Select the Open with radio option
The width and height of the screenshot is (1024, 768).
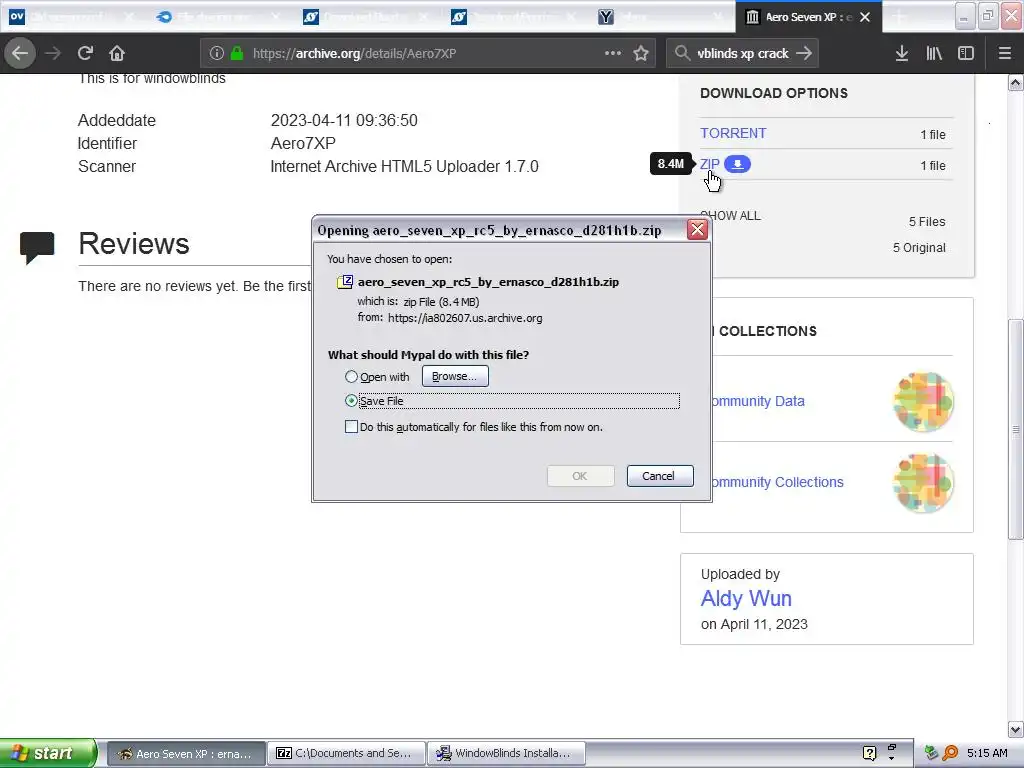[x=351, y=377]
